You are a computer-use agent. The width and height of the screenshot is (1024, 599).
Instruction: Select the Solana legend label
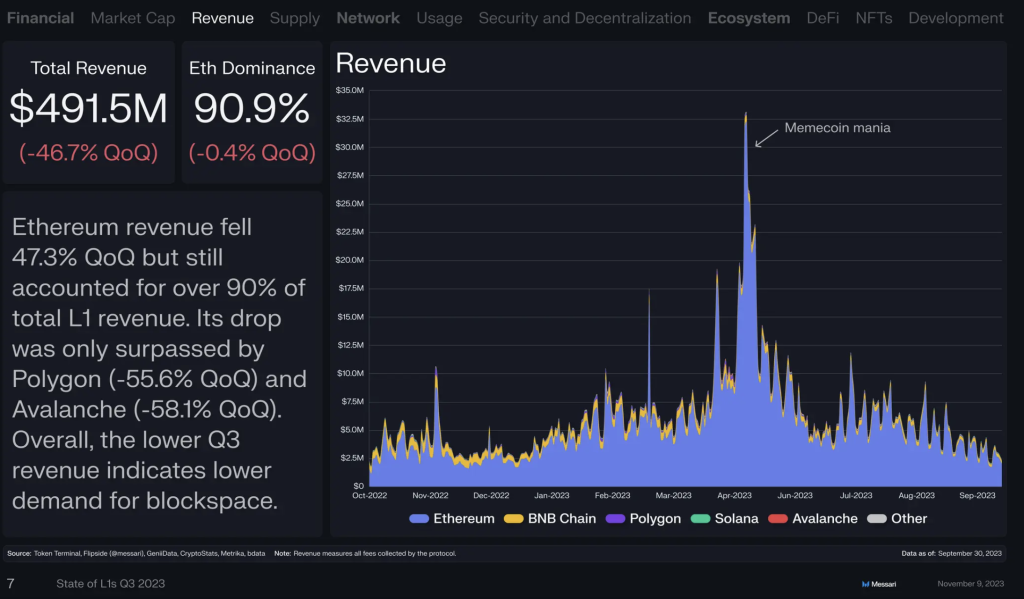(x=737, y=519)
